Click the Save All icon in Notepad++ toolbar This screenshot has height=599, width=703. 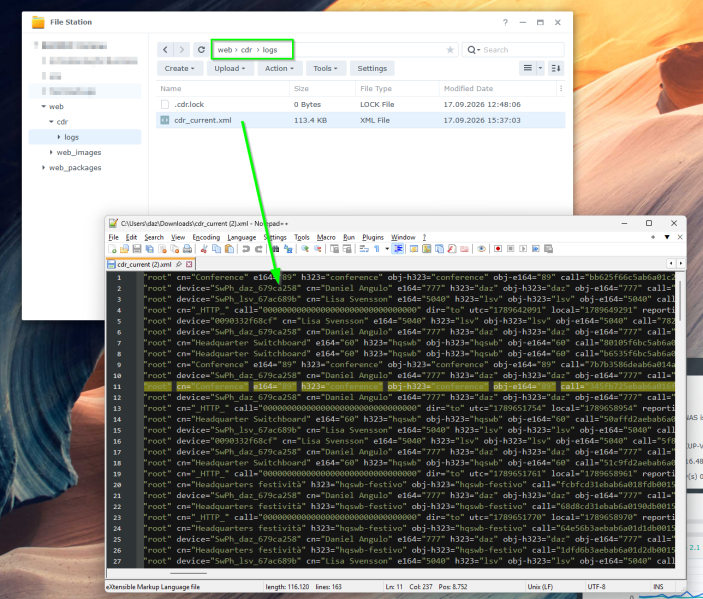coord(149,249)
